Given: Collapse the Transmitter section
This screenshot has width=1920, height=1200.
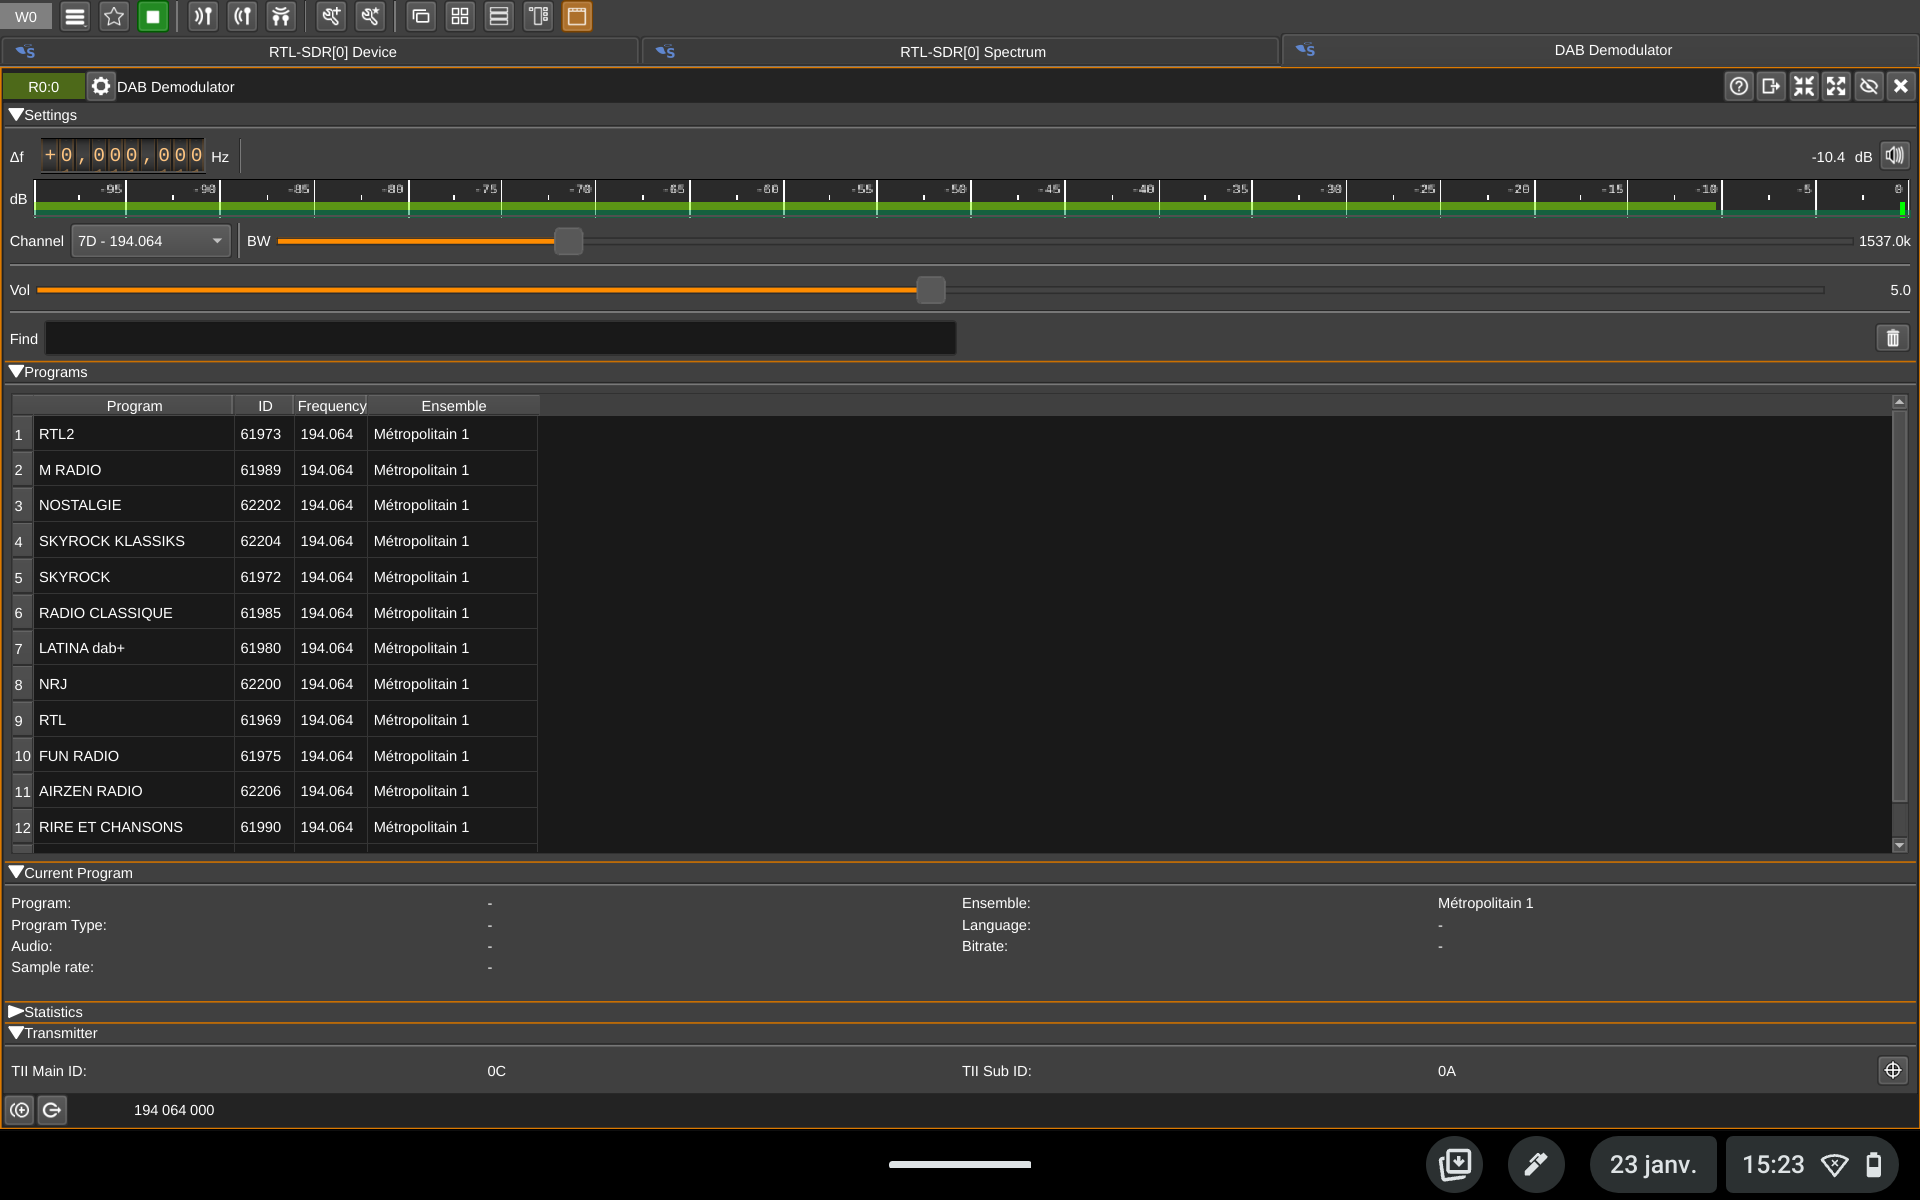Looking at the screenshot, I should click(x=16, y=1033).
